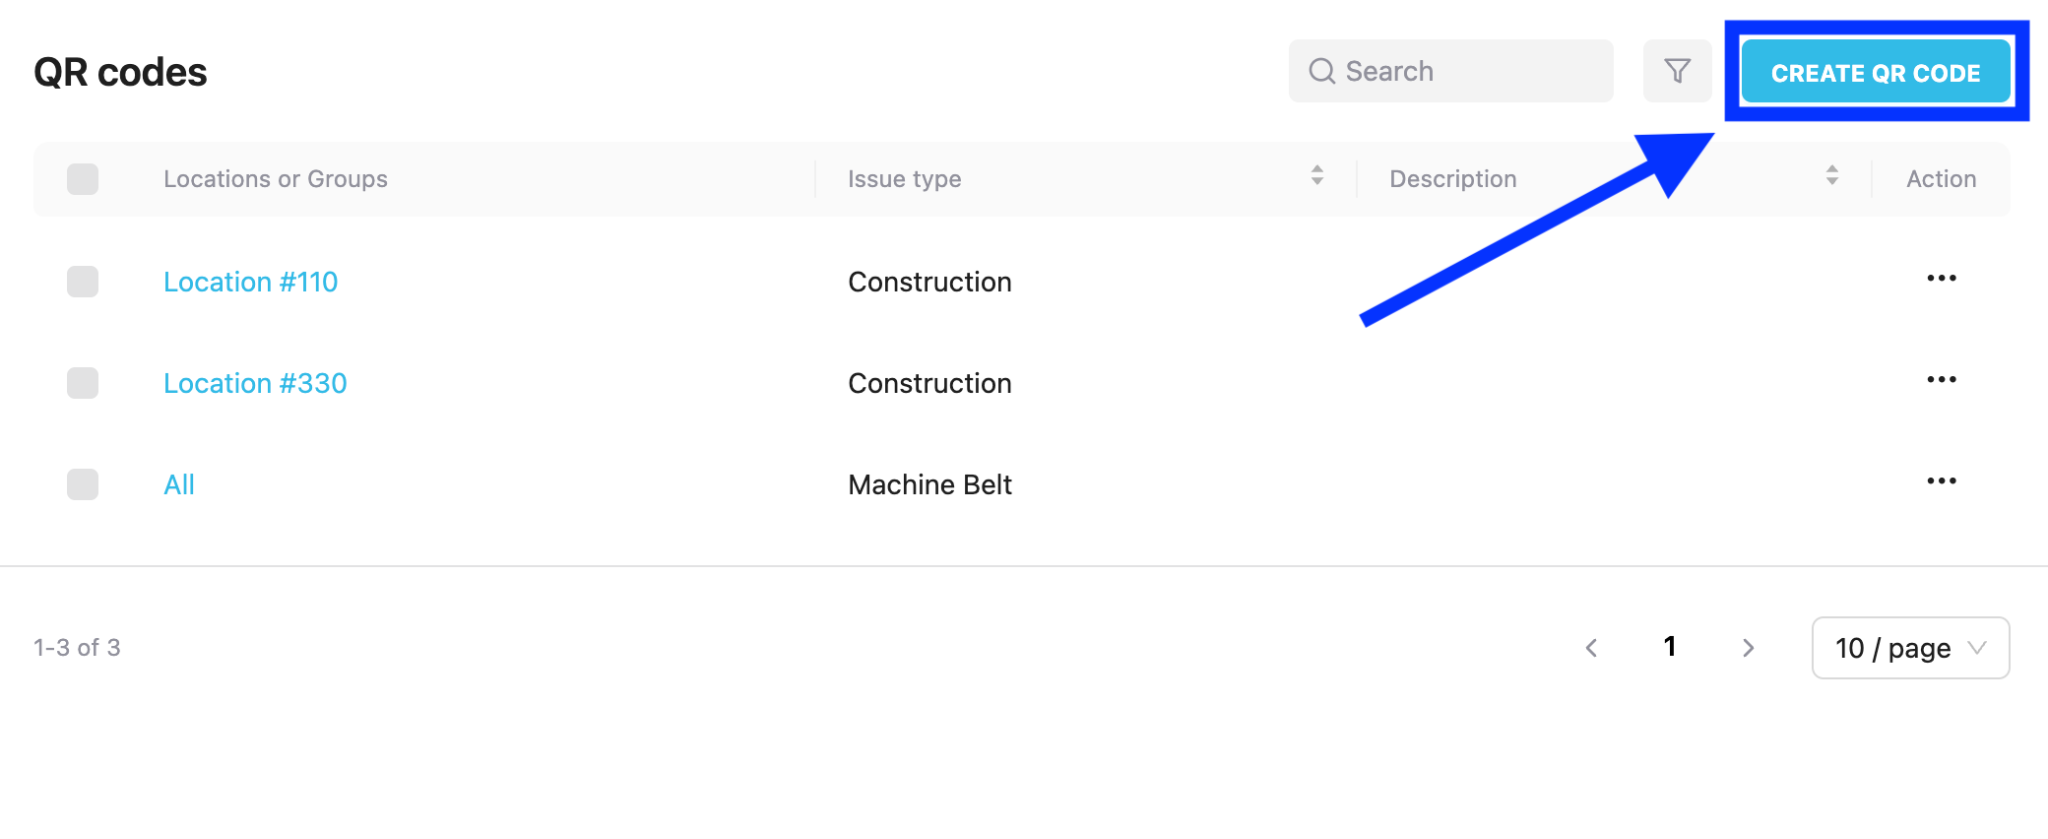Check the Location #110 row checkbox
Image resolution: width=2048 pixels, height=839 pixels.
[x=83, y=282]
